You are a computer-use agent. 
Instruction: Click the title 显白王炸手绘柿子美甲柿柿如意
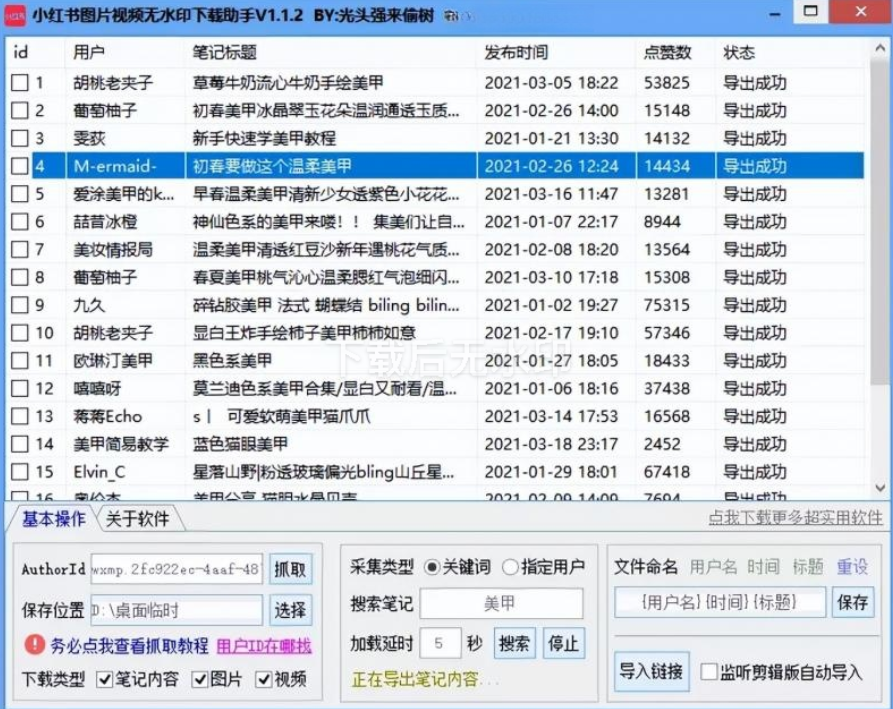coord(304,333)
